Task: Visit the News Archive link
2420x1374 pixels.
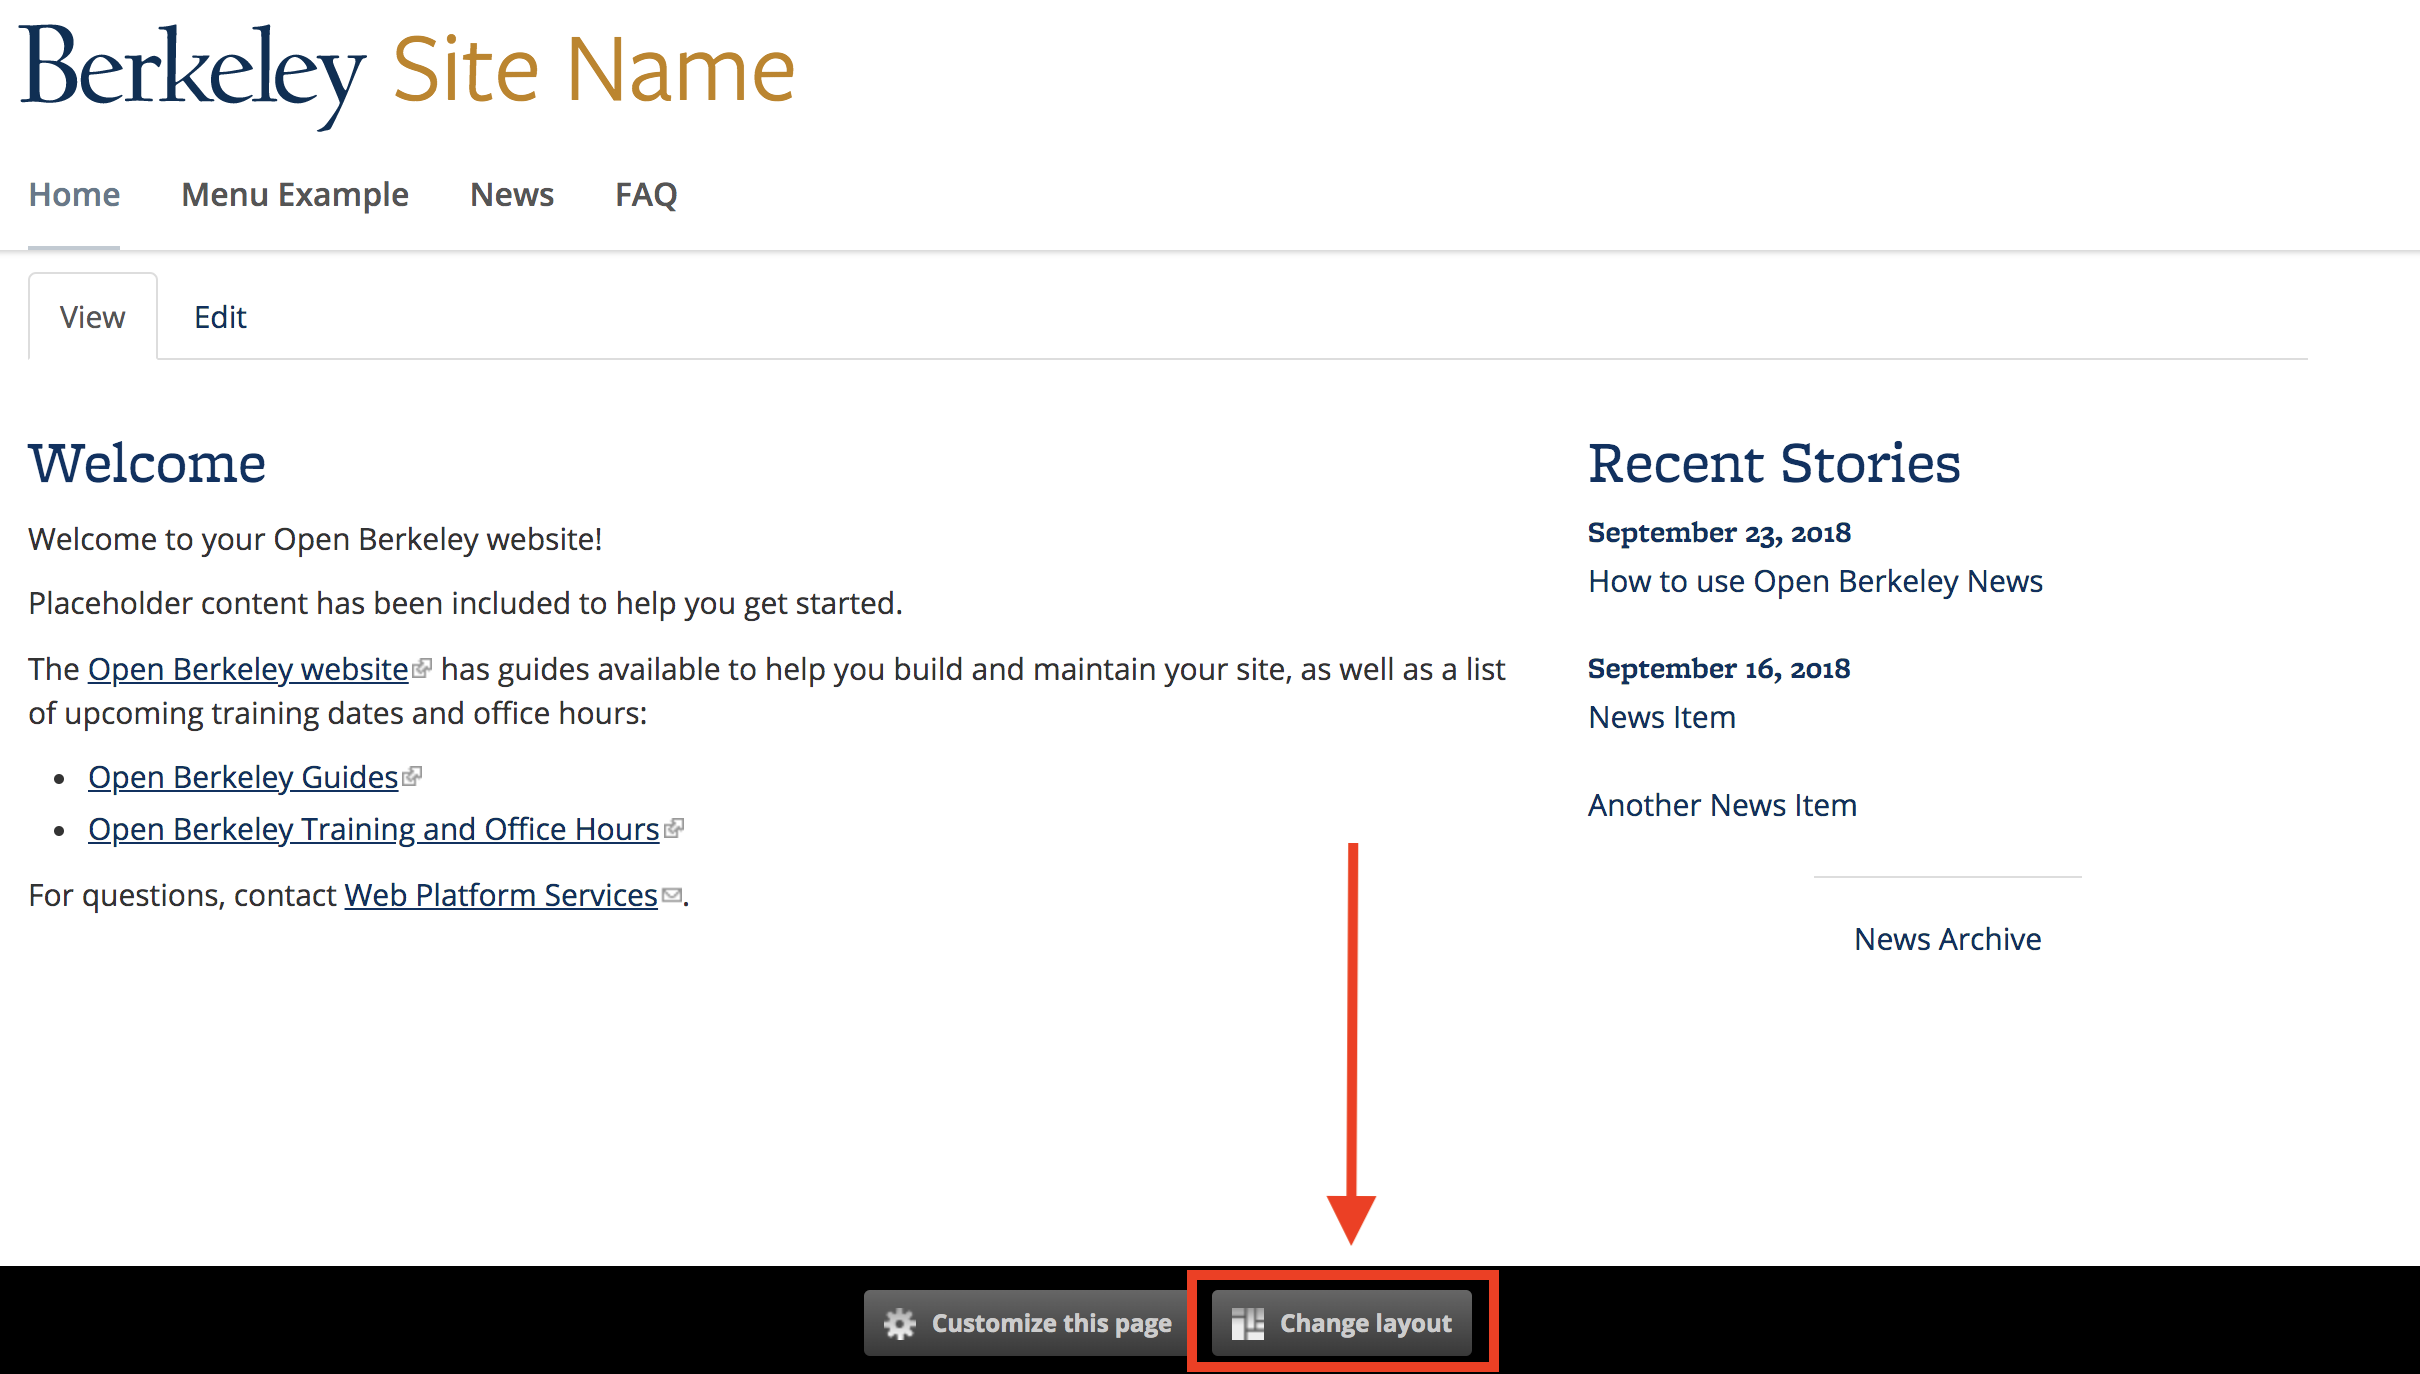Action: coord(1947,939)
